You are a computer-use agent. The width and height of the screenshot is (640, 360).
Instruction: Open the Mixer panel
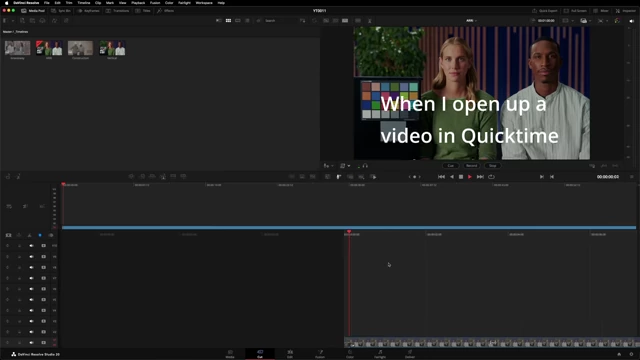[601, 11]
